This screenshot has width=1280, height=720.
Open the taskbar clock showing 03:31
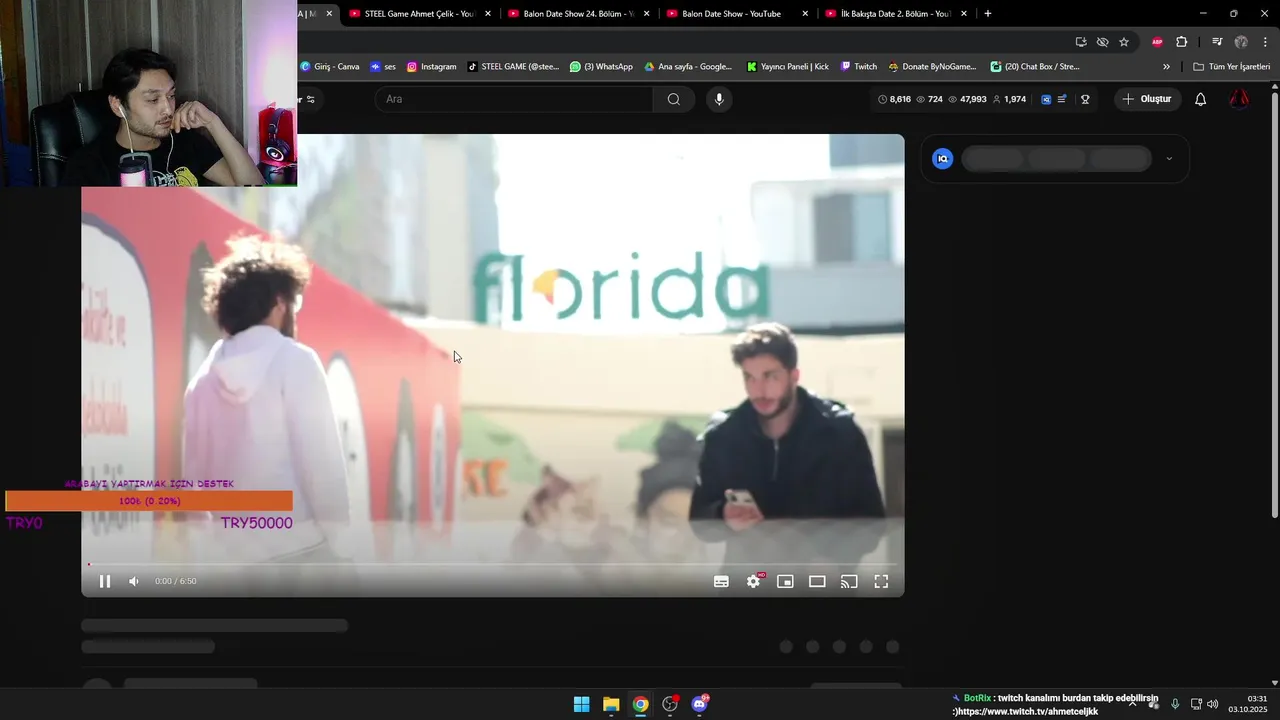coord(1248,704)
